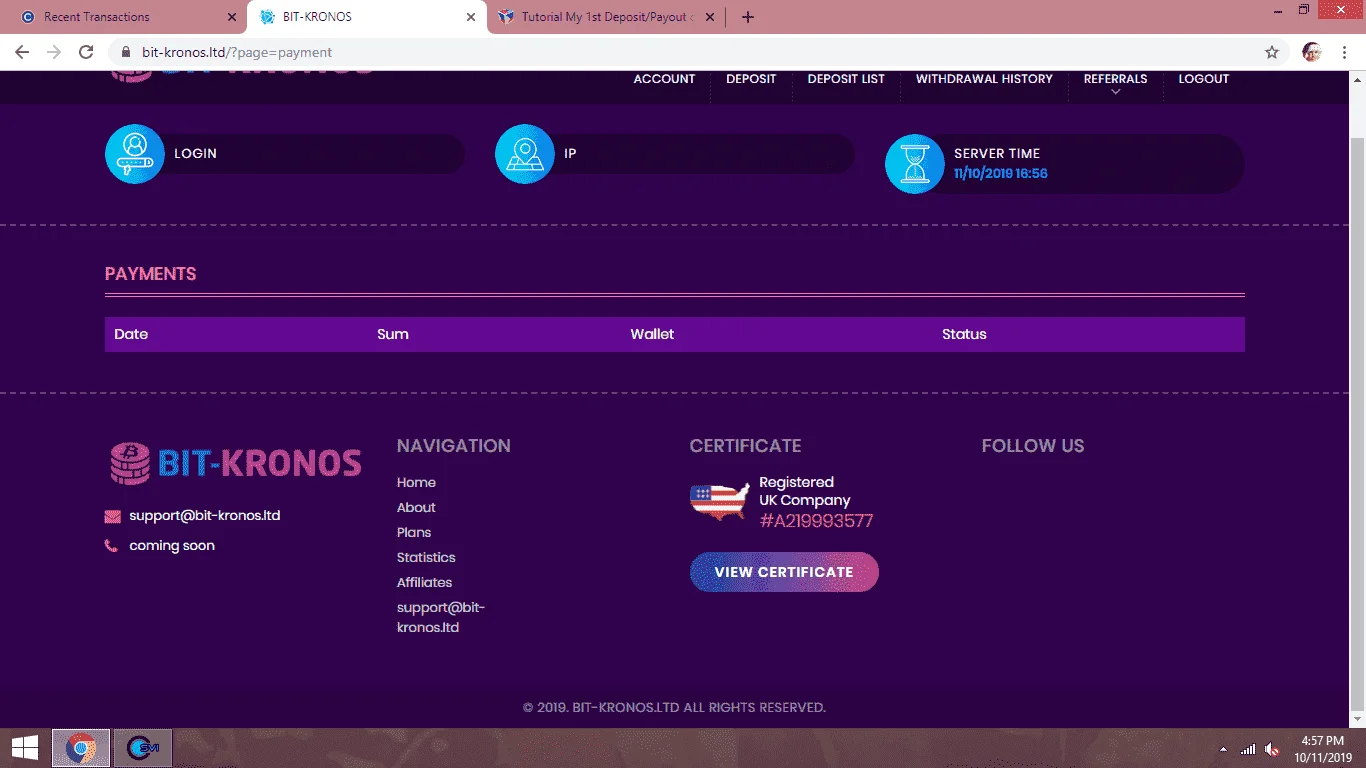Viewport: 1366px width, 768px height.
Task: Reload the Bit-Kronos page
Action: pos(86,52)
